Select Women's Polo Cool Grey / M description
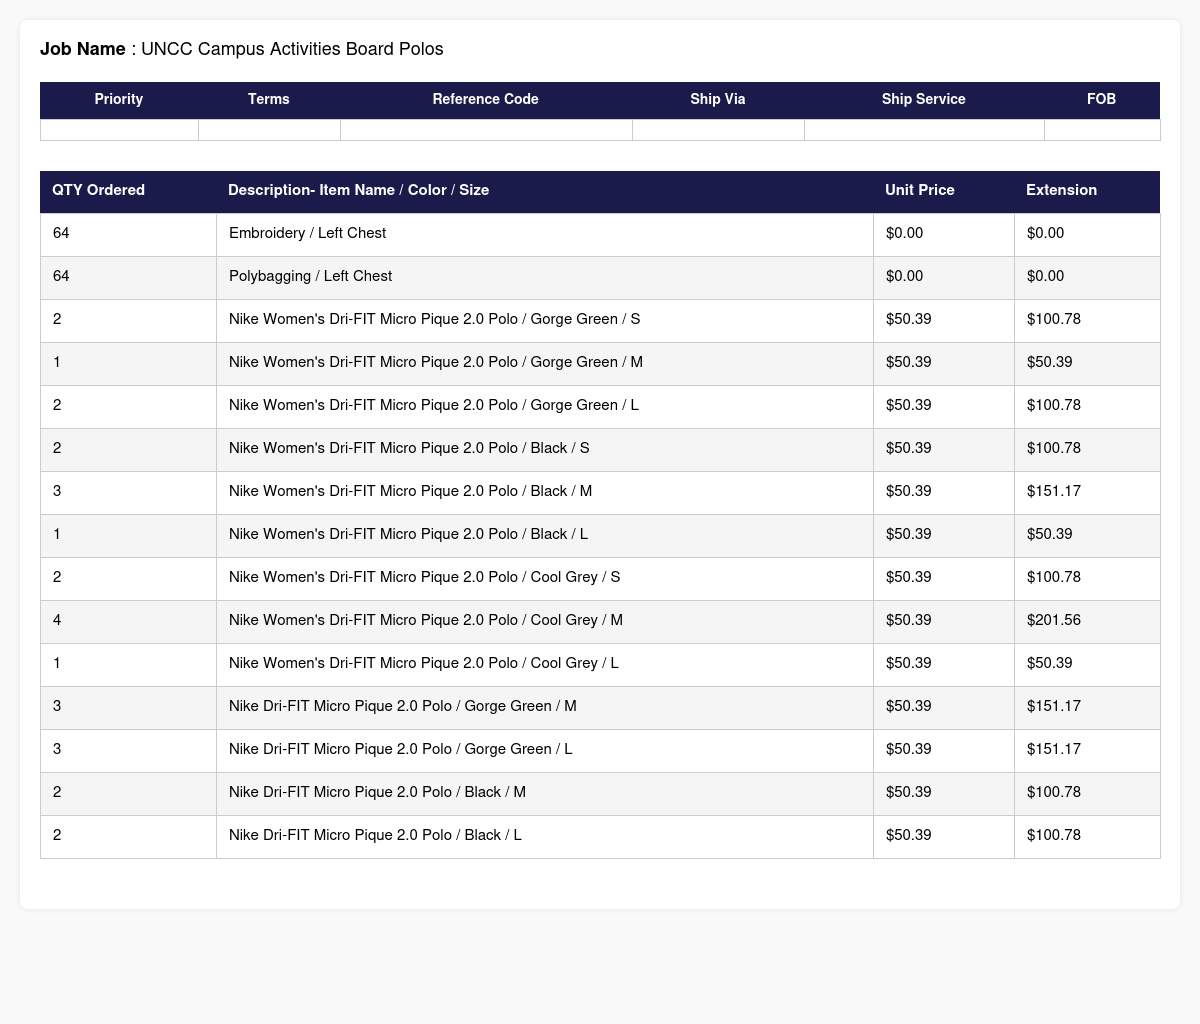This screenshot has width=1200, height=1024. pos(426,620)
